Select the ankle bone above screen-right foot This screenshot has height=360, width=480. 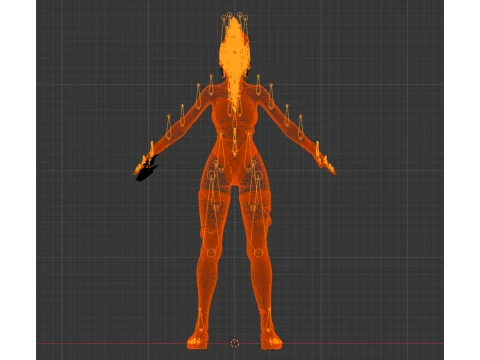(269, 320)
